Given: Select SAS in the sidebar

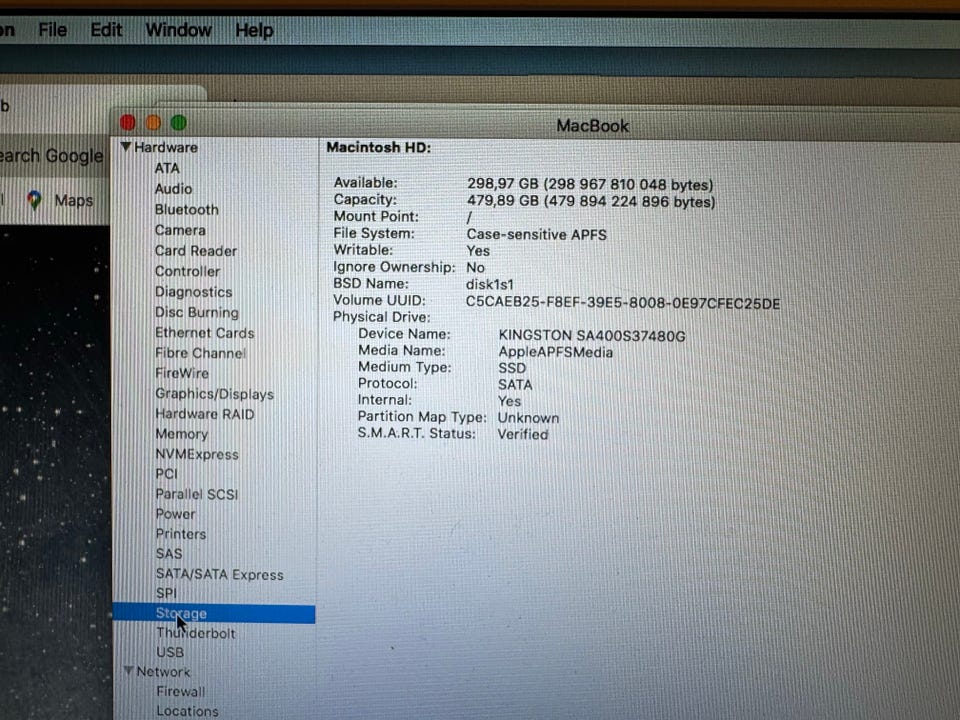Looking at the screenshot, I should pos(169,553).
